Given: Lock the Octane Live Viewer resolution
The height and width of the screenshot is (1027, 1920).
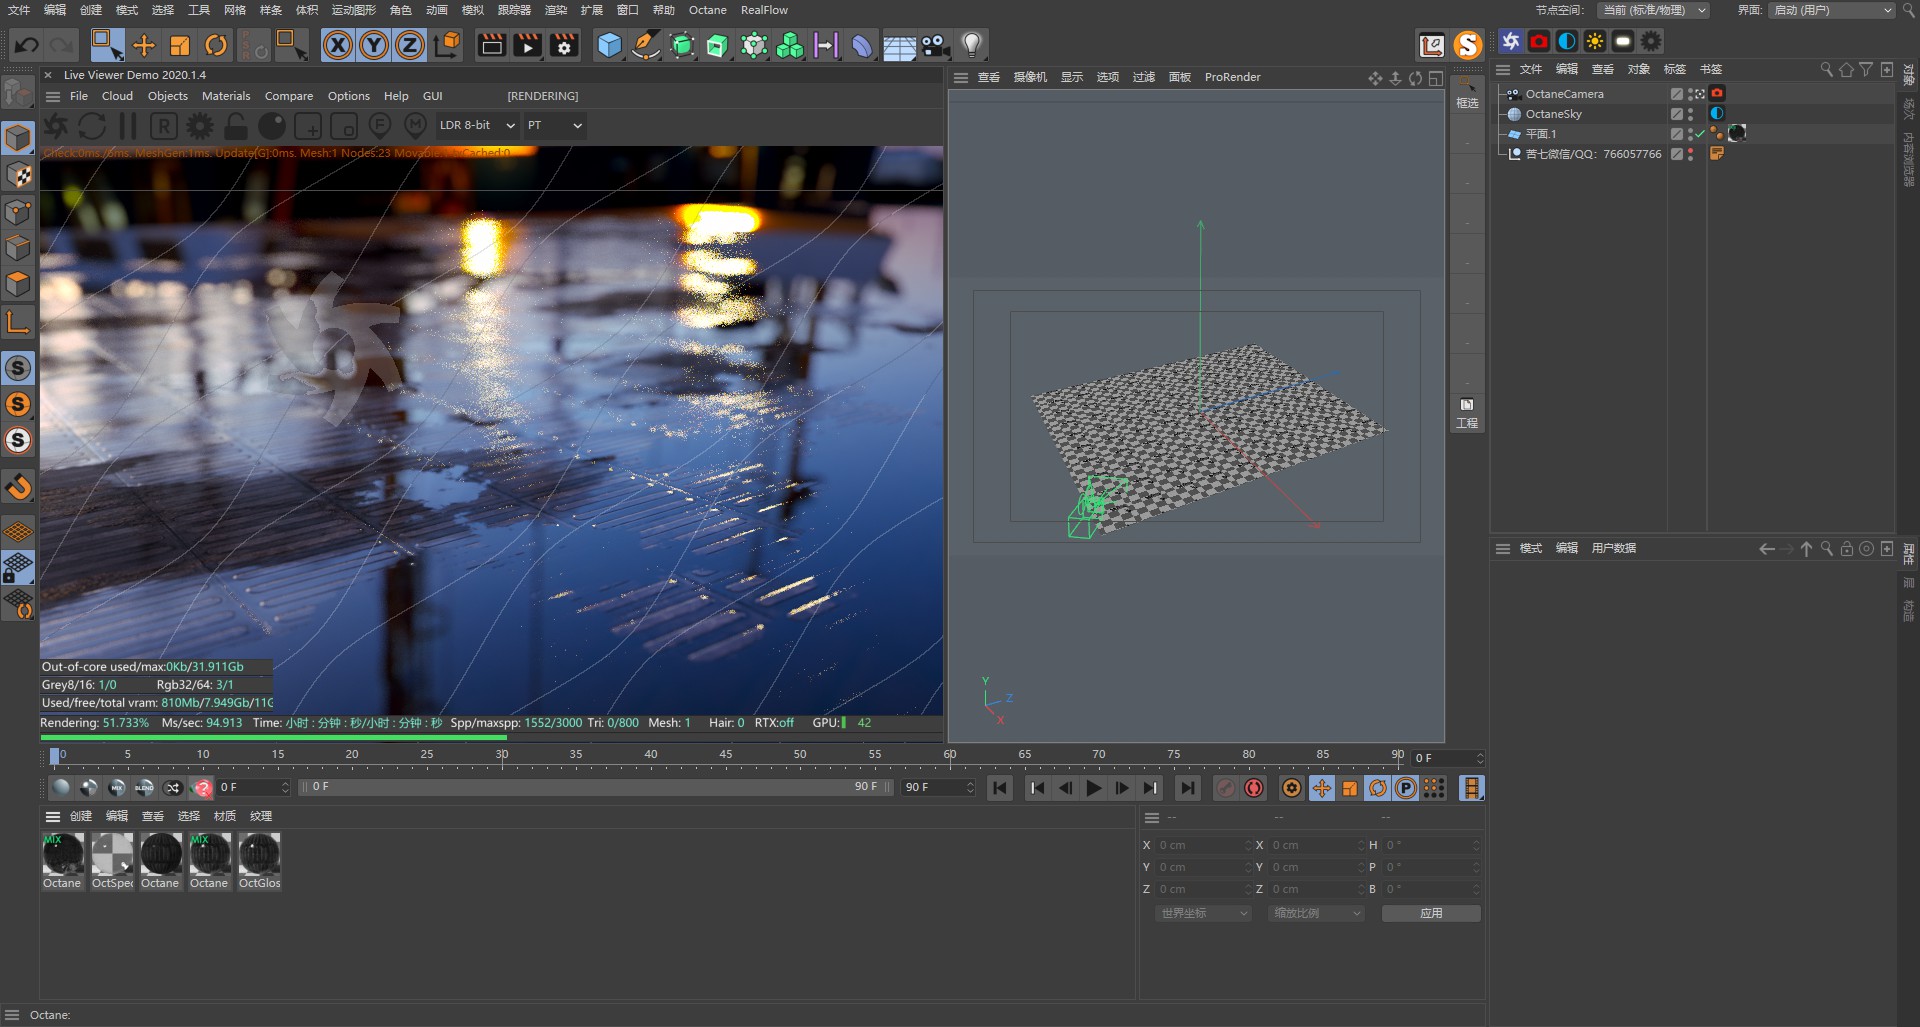Looking at the screenshot, I should (235, 126).
